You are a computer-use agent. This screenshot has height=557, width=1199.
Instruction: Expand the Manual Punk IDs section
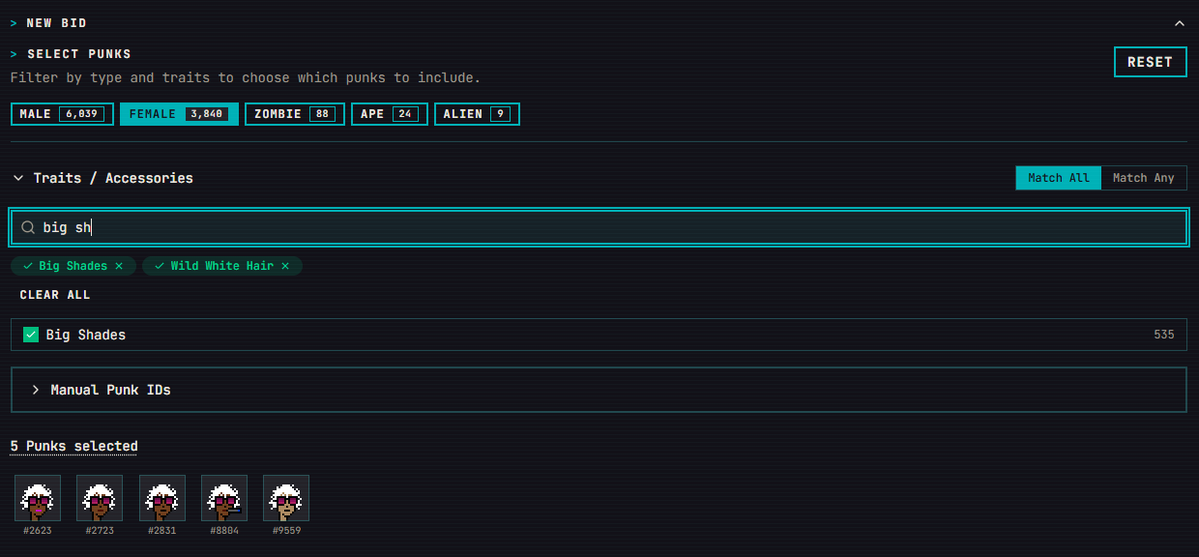click(x=599, y=389)
